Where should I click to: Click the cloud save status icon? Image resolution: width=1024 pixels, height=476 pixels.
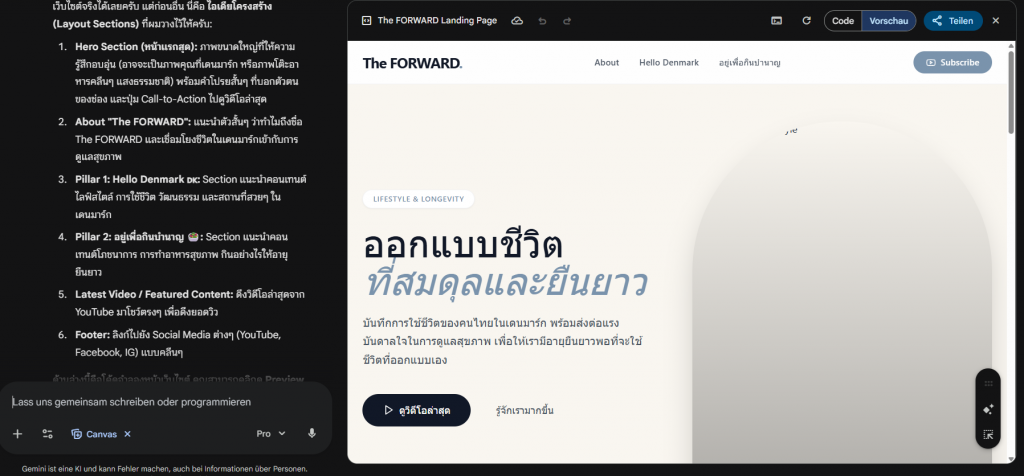517,21
